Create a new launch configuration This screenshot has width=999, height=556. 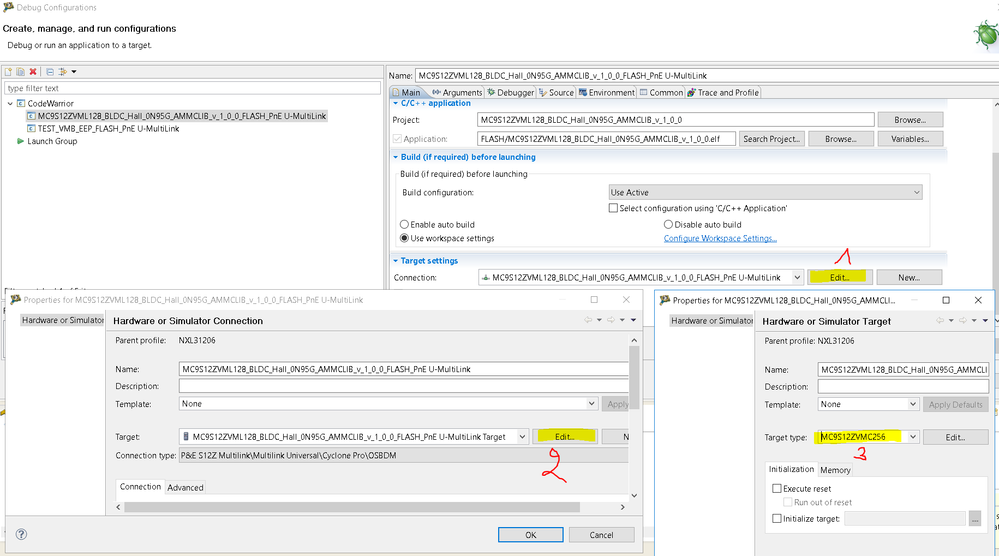point(8,72)
